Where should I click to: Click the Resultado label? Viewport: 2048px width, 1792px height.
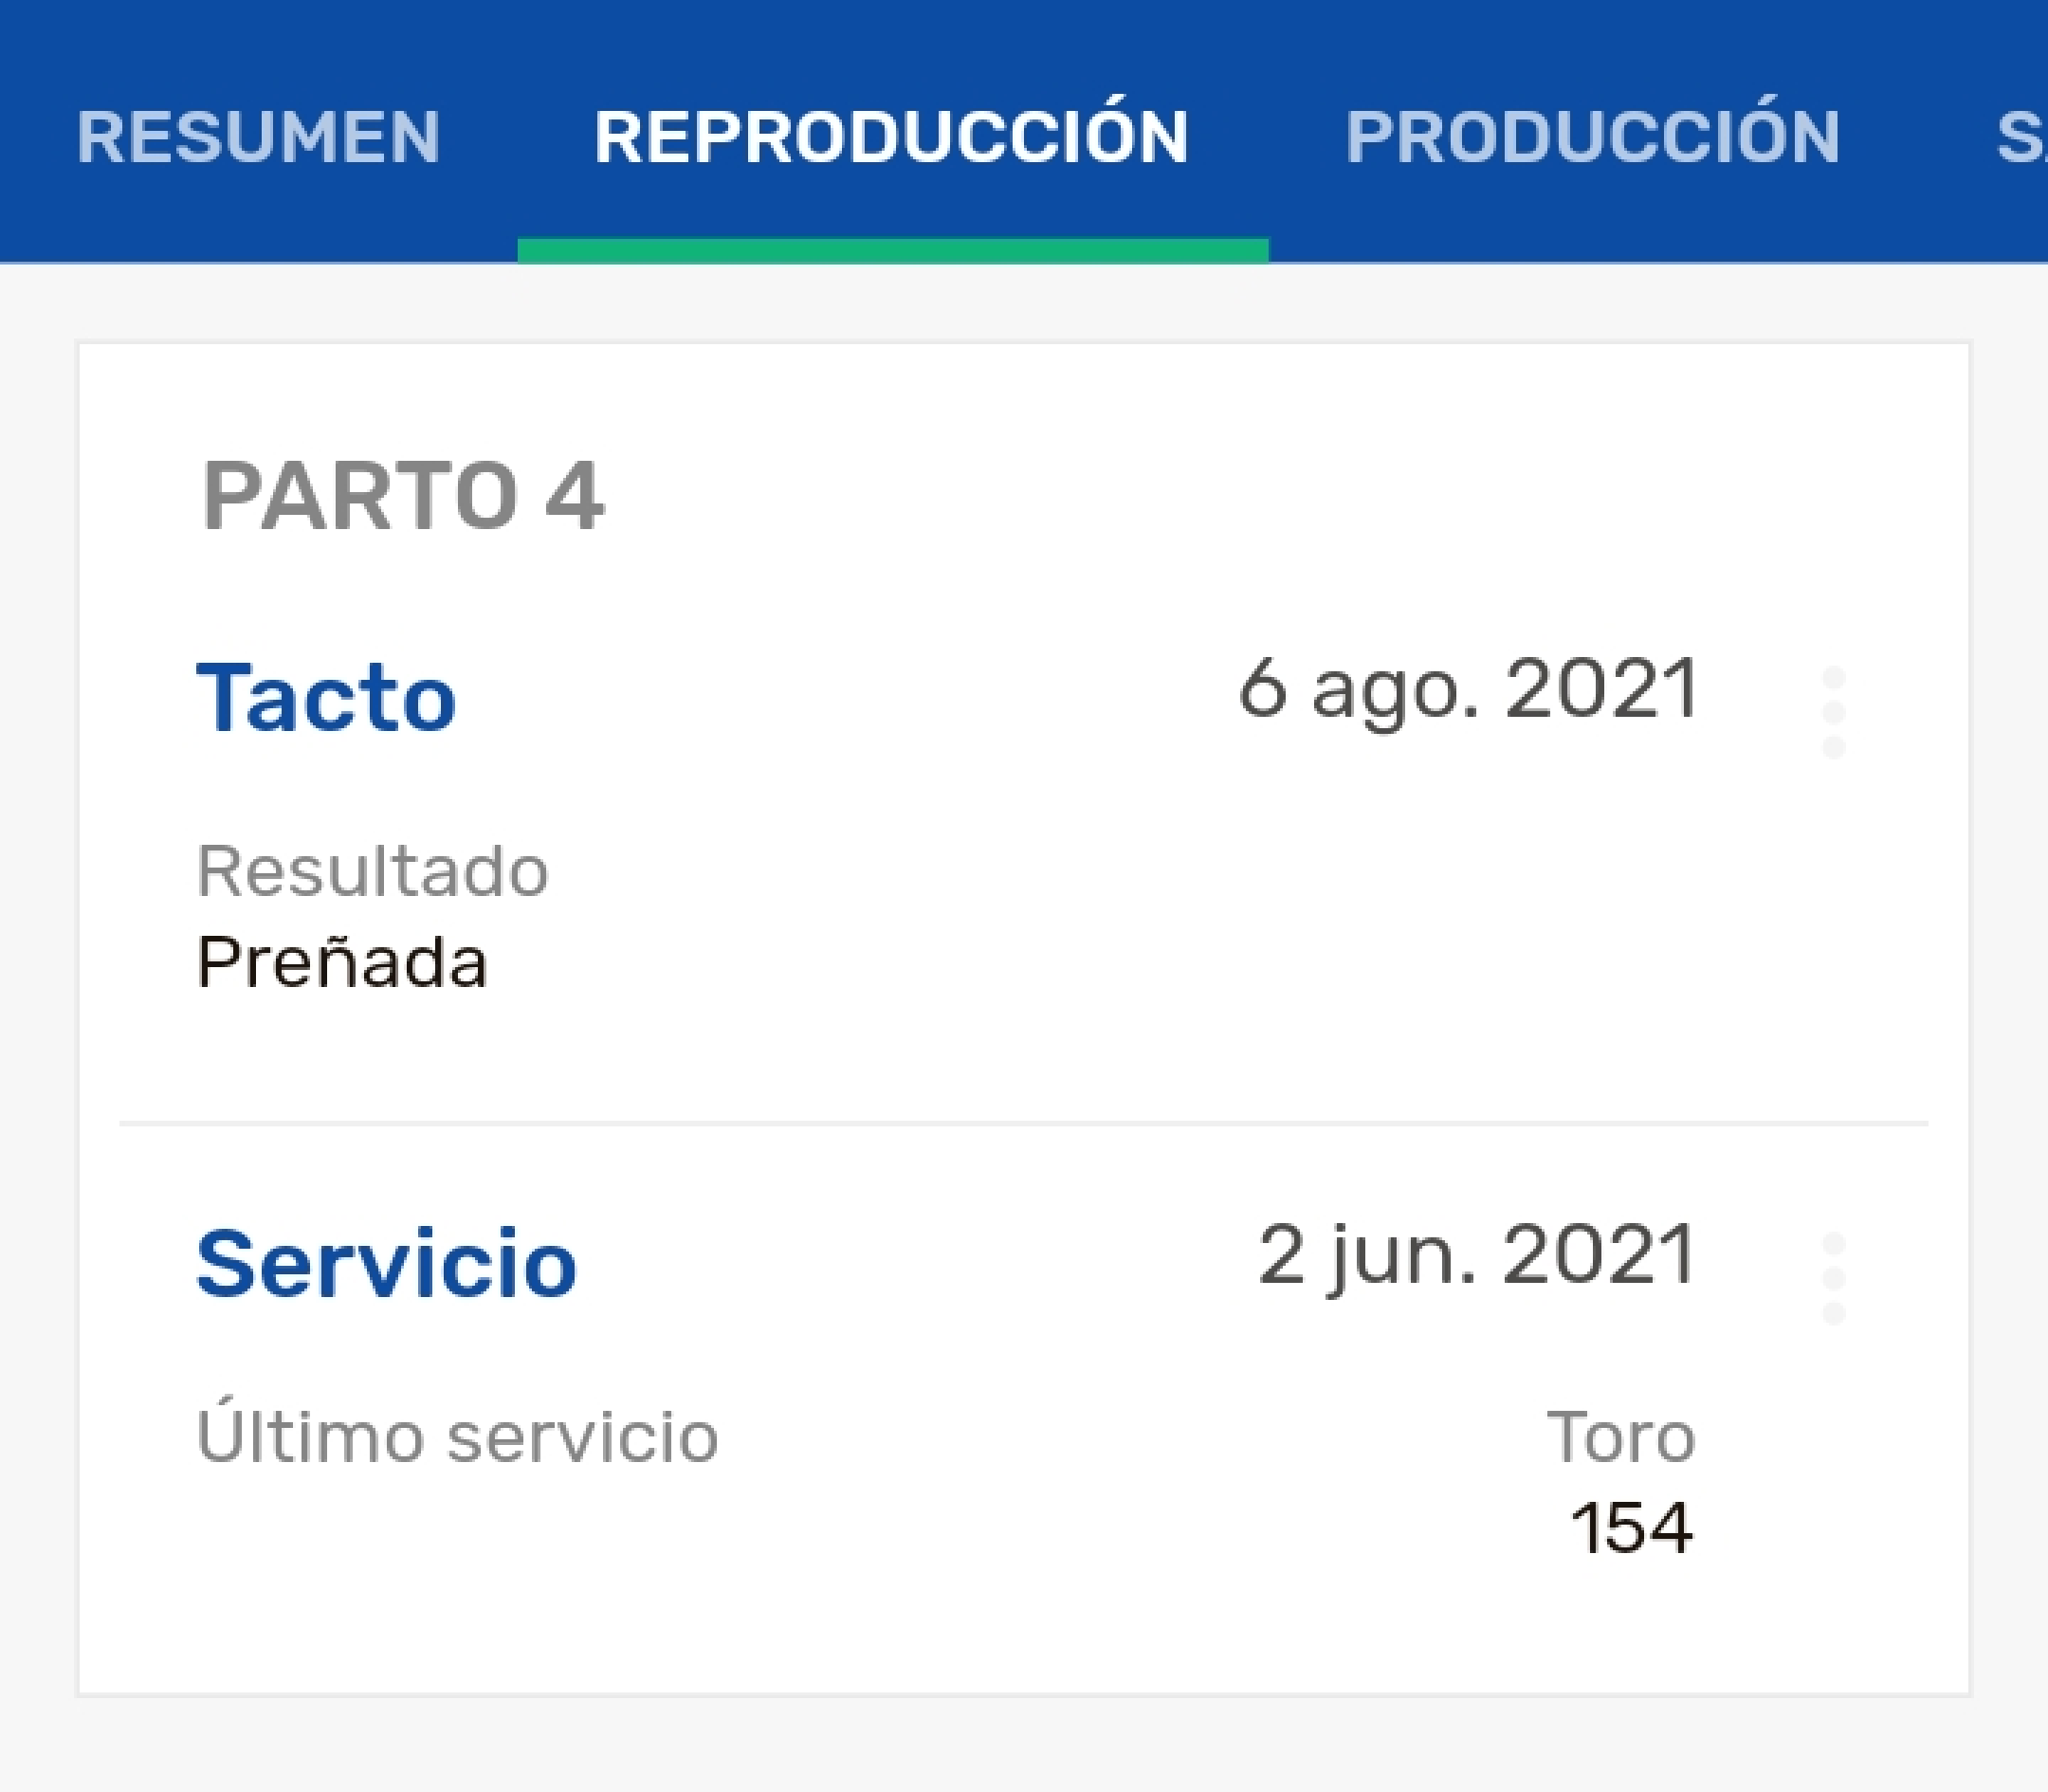372,872
